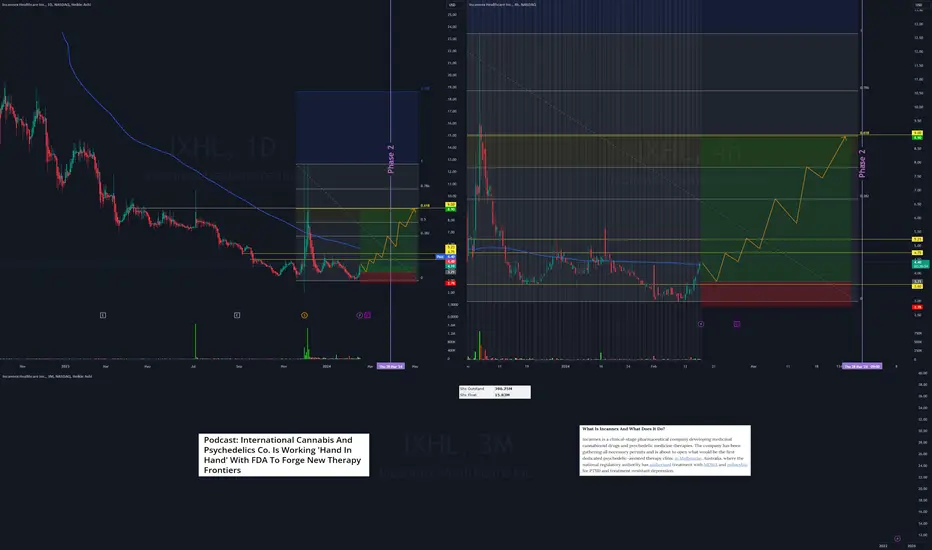This screenshot has width=932, height=550.
Task: Open the USD currency label on the daily chart price axis
Action: [x=452, y=5]
